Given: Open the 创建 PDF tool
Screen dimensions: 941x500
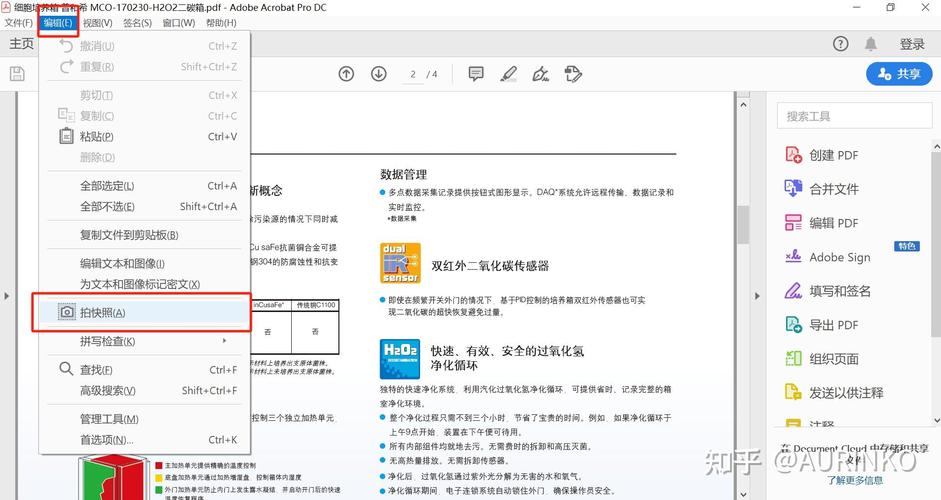Looking at the screenshot, I should click(822, 155).
